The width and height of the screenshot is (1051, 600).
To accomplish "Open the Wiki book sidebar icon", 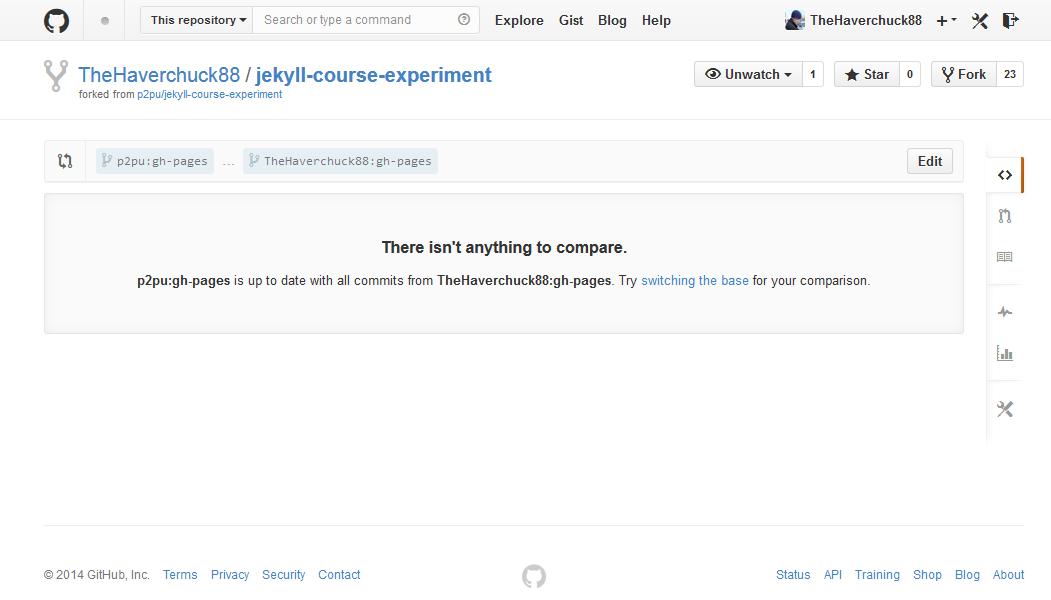I will (x=1004, y=257).
